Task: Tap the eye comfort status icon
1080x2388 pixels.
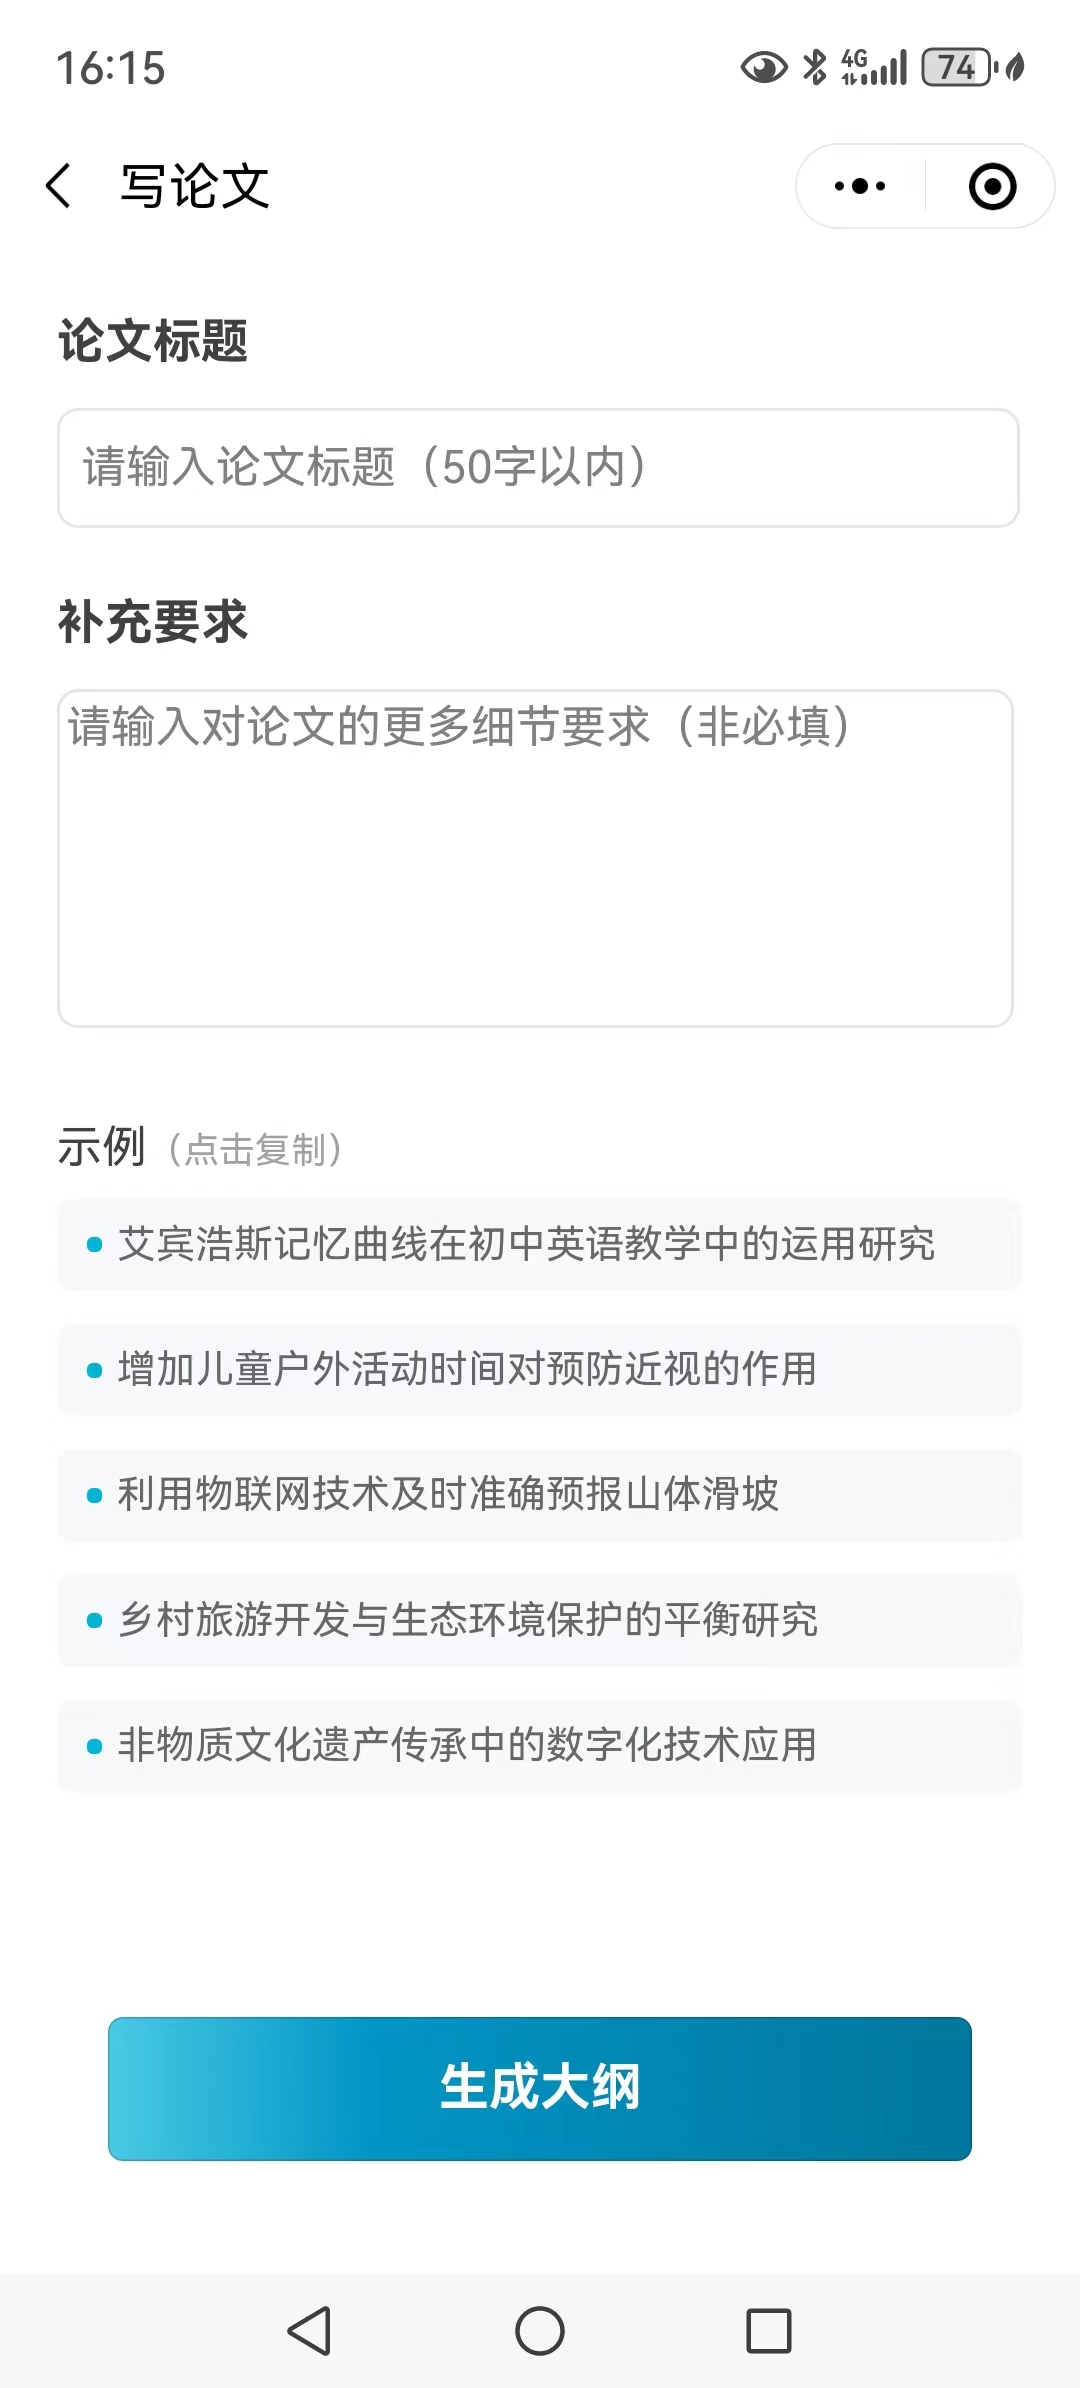Action: [763, 68]
